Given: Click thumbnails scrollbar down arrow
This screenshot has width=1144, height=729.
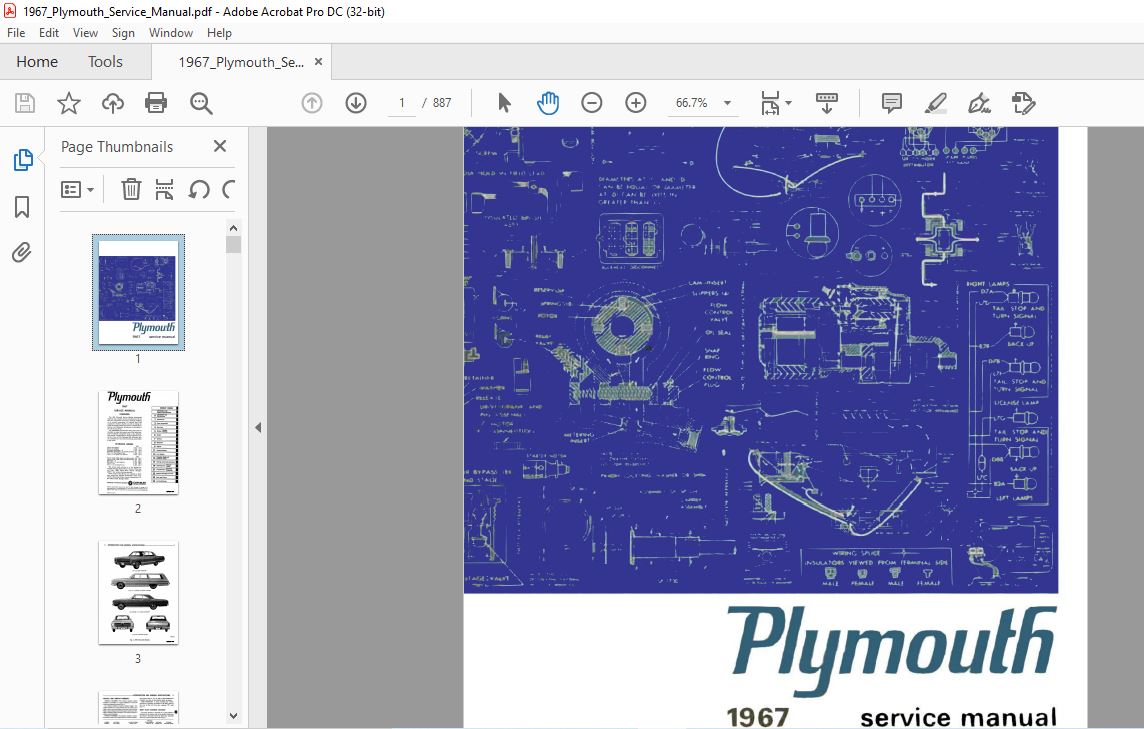Looking at the screenshot, I should (233, 716).
